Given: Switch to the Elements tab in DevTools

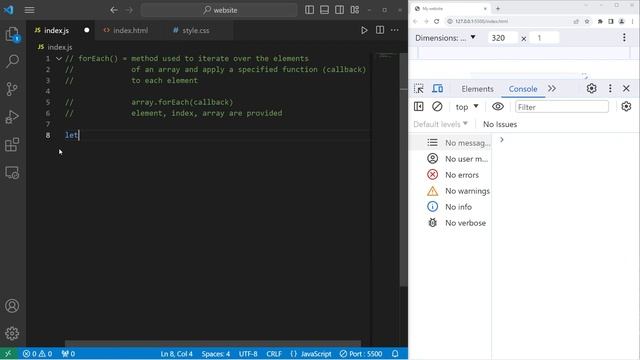Looking at the screenshot, I should (x=477, y=89).
